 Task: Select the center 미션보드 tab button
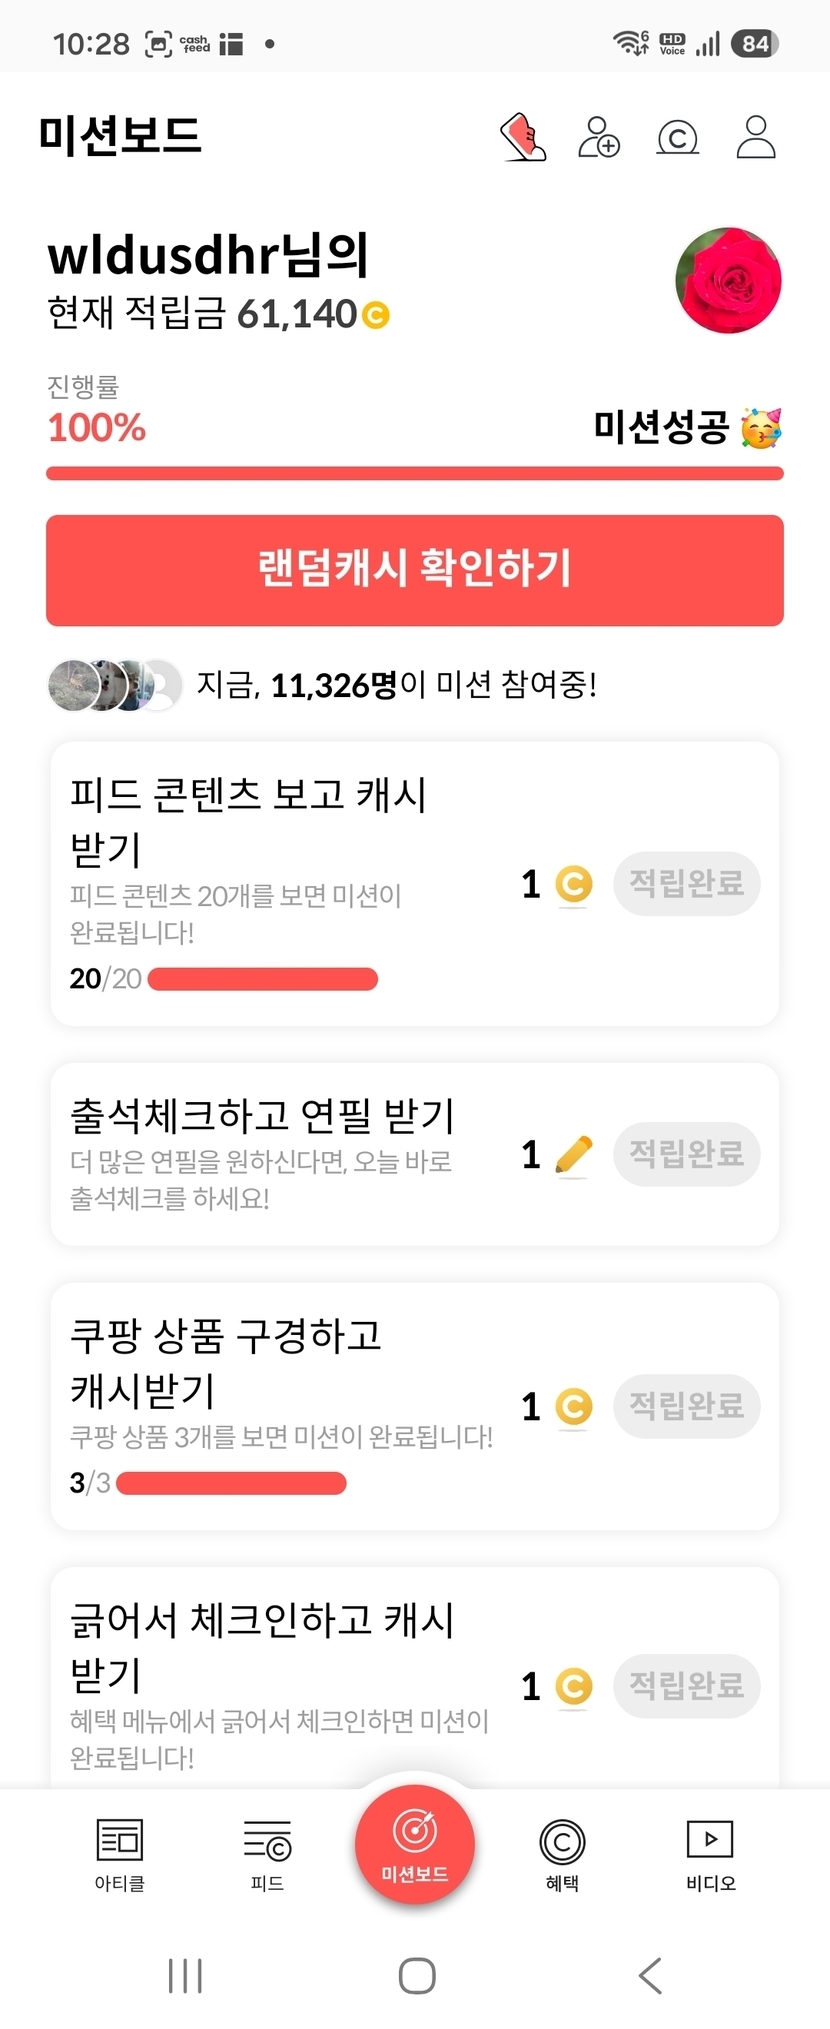point(415,1844)
